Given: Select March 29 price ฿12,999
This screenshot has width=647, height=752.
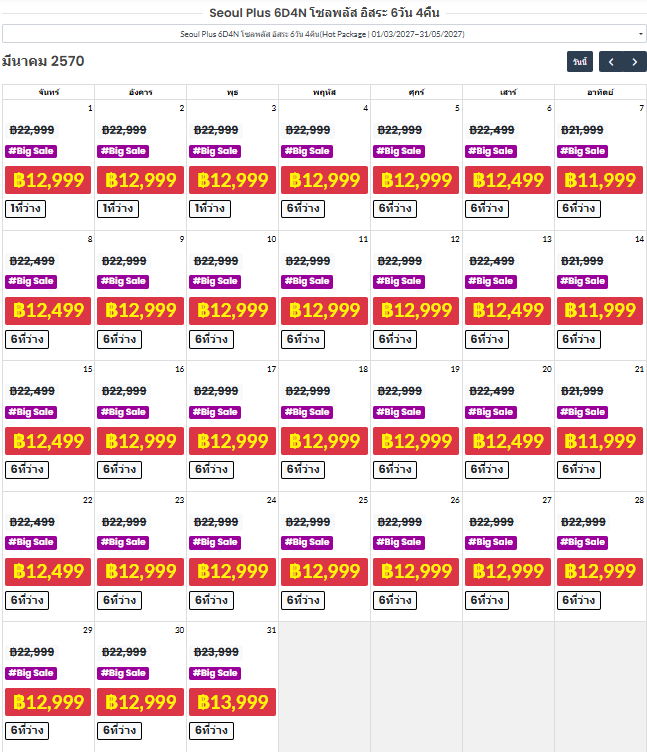Looking at the screenshot, I should pos(48,702).
